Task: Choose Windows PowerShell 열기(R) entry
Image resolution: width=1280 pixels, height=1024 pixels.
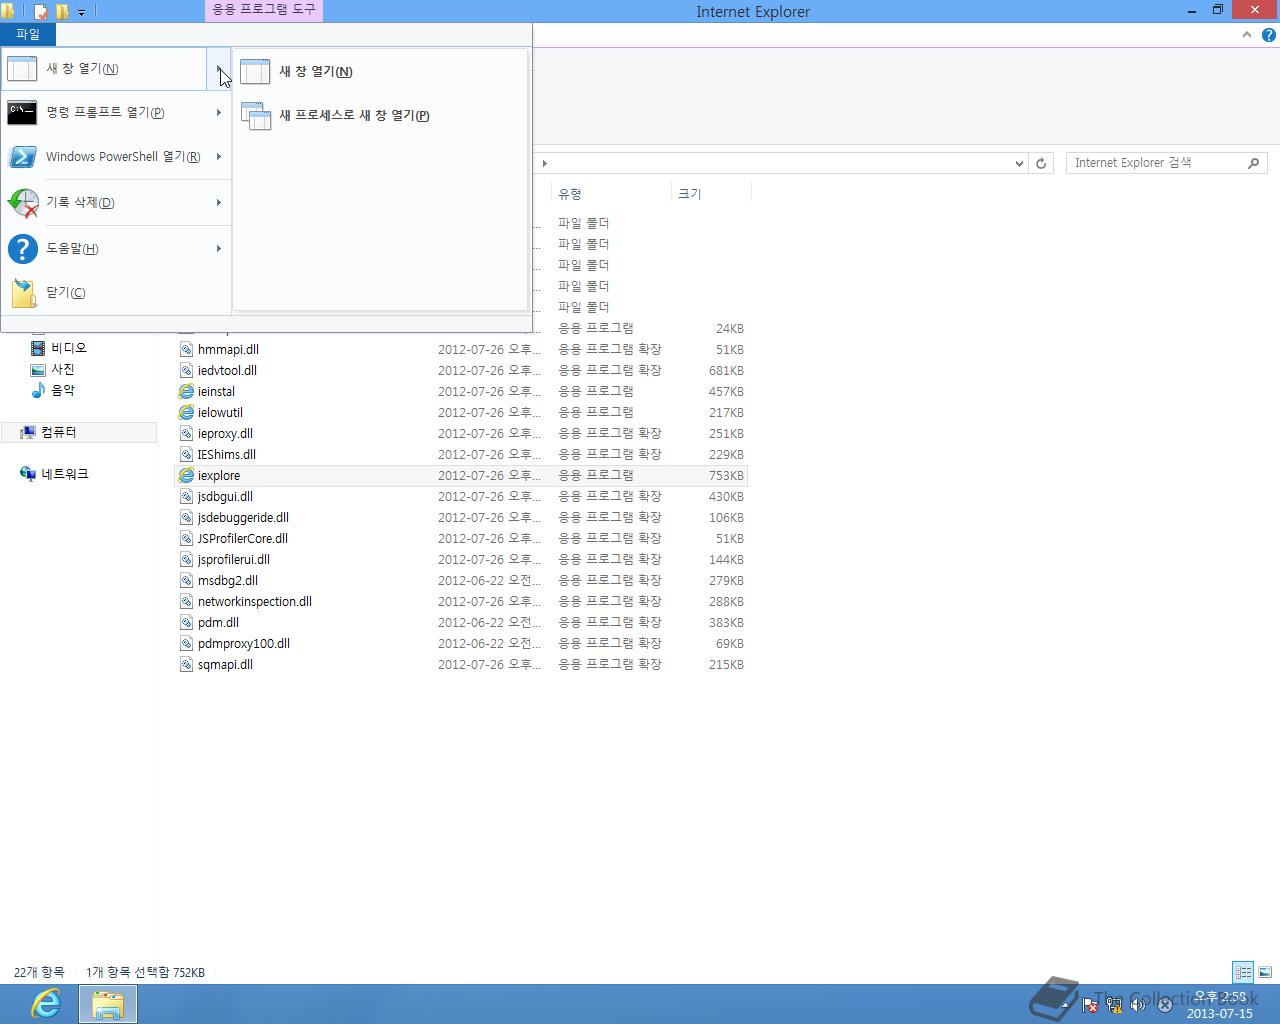Action: [123, 157]
